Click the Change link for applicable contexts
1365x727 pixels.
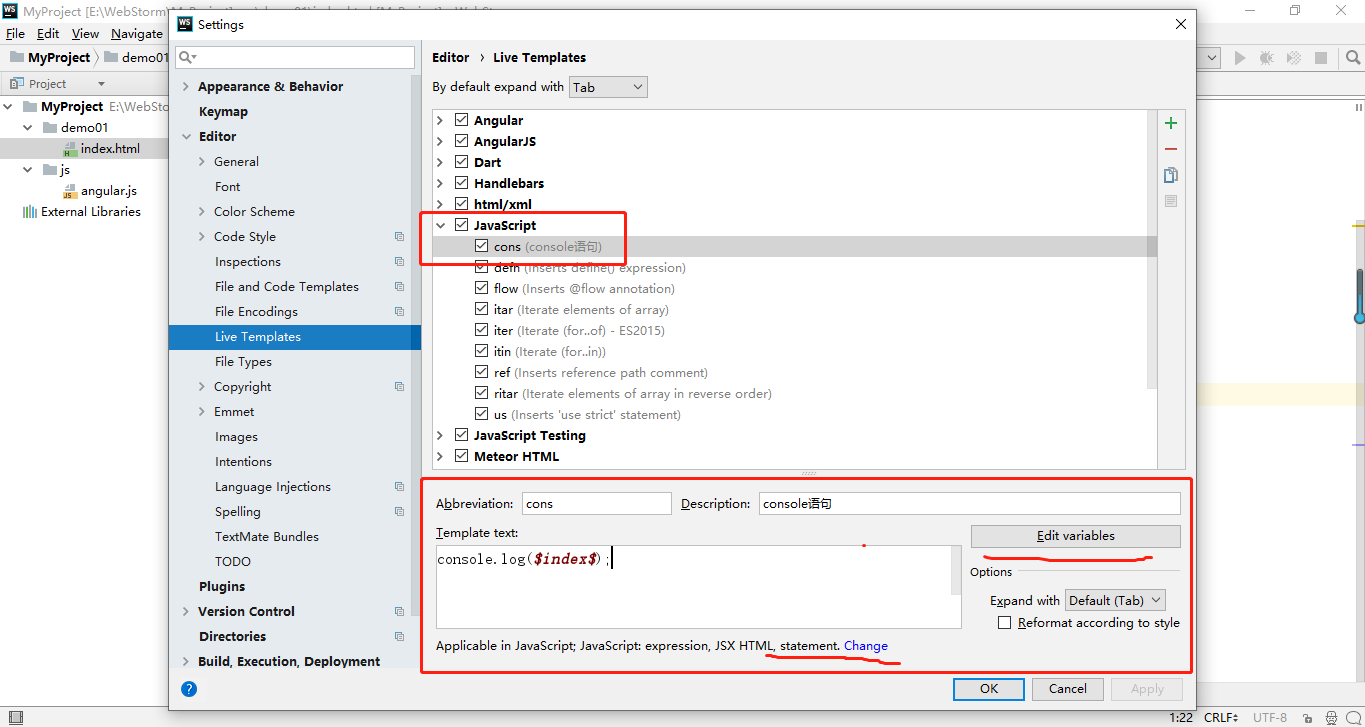866,646
